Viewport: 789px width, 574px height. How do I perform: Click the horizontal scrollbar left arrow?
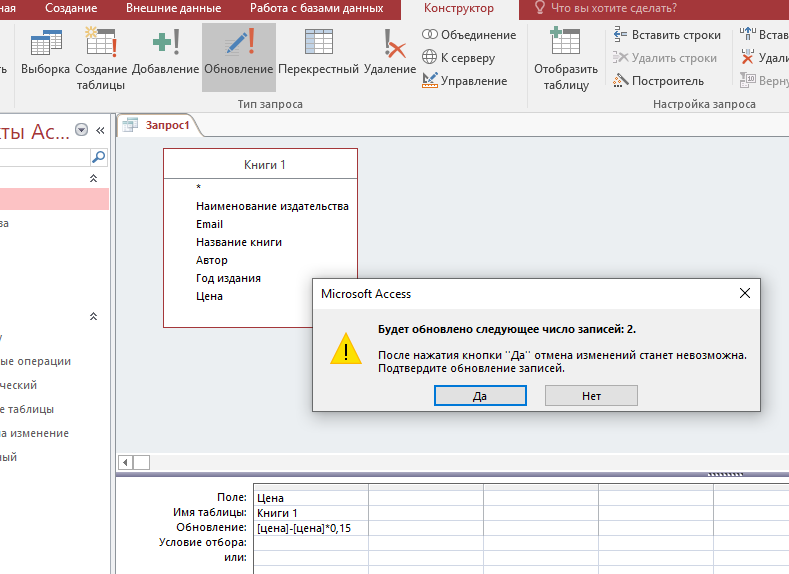tap(125, 462)
